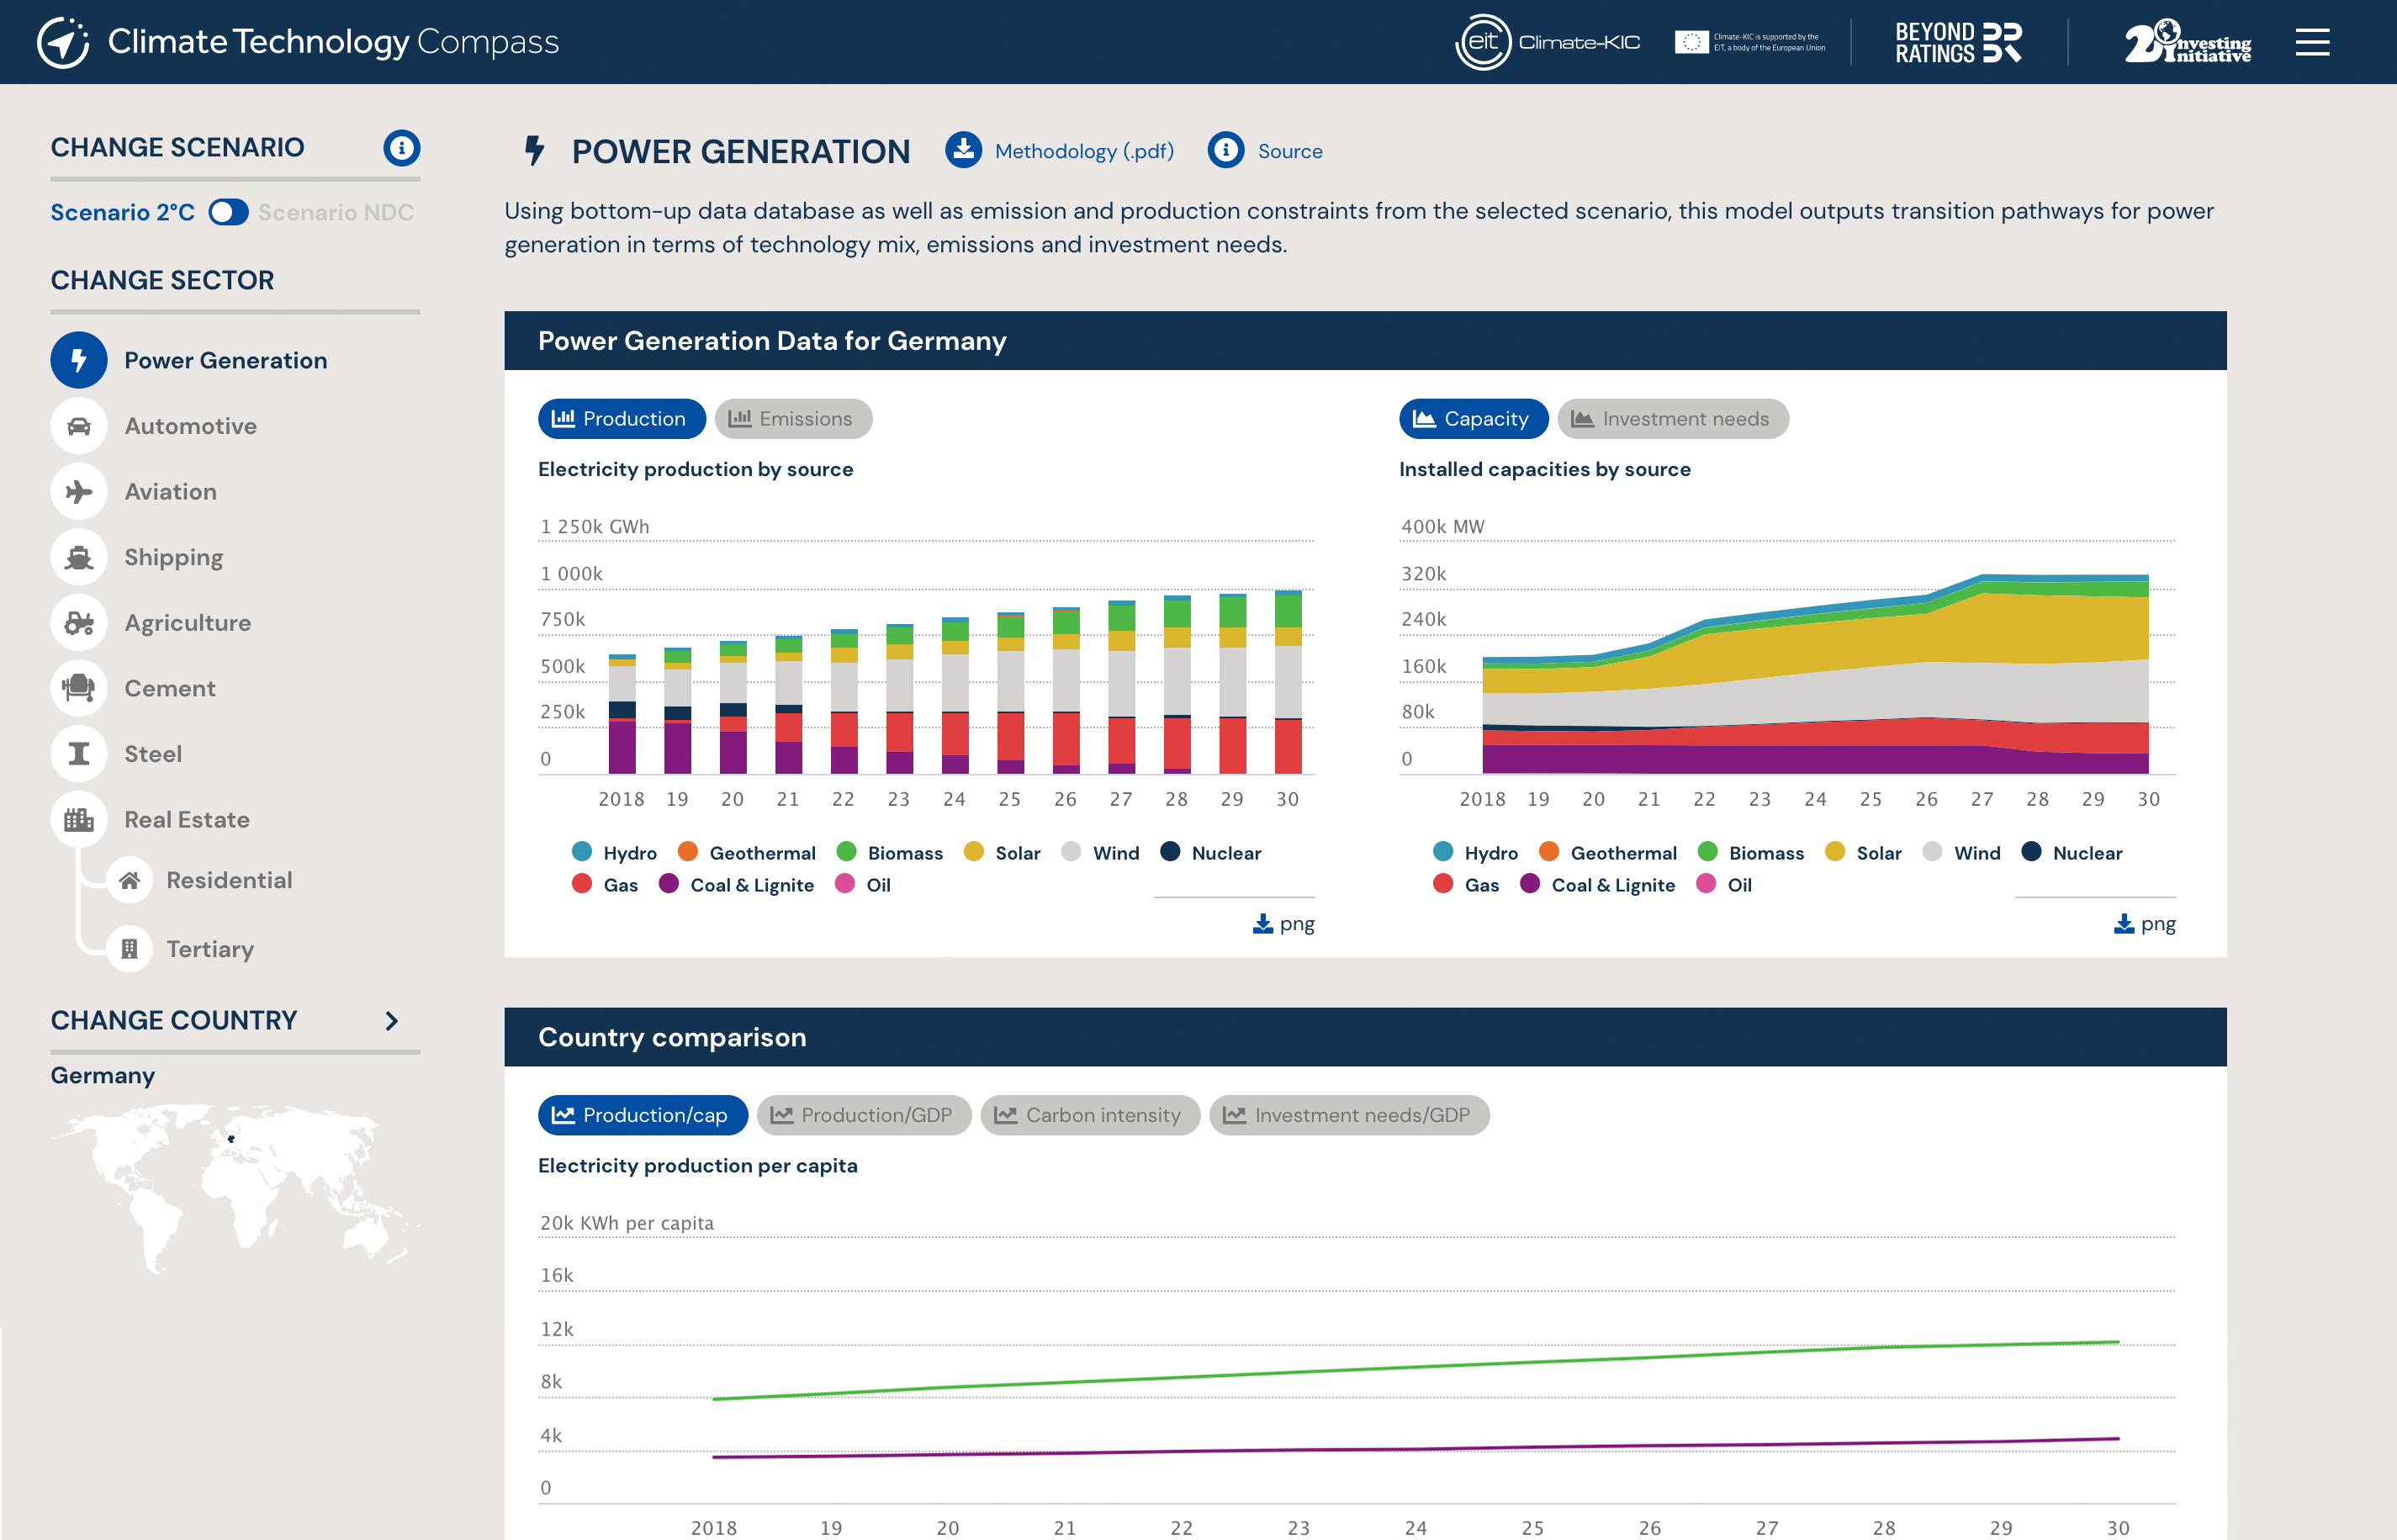The height and width of the screenshot is (1540, 2397).
Task: Open the Methodology (.pdf) link
Action: (1084, 151)
